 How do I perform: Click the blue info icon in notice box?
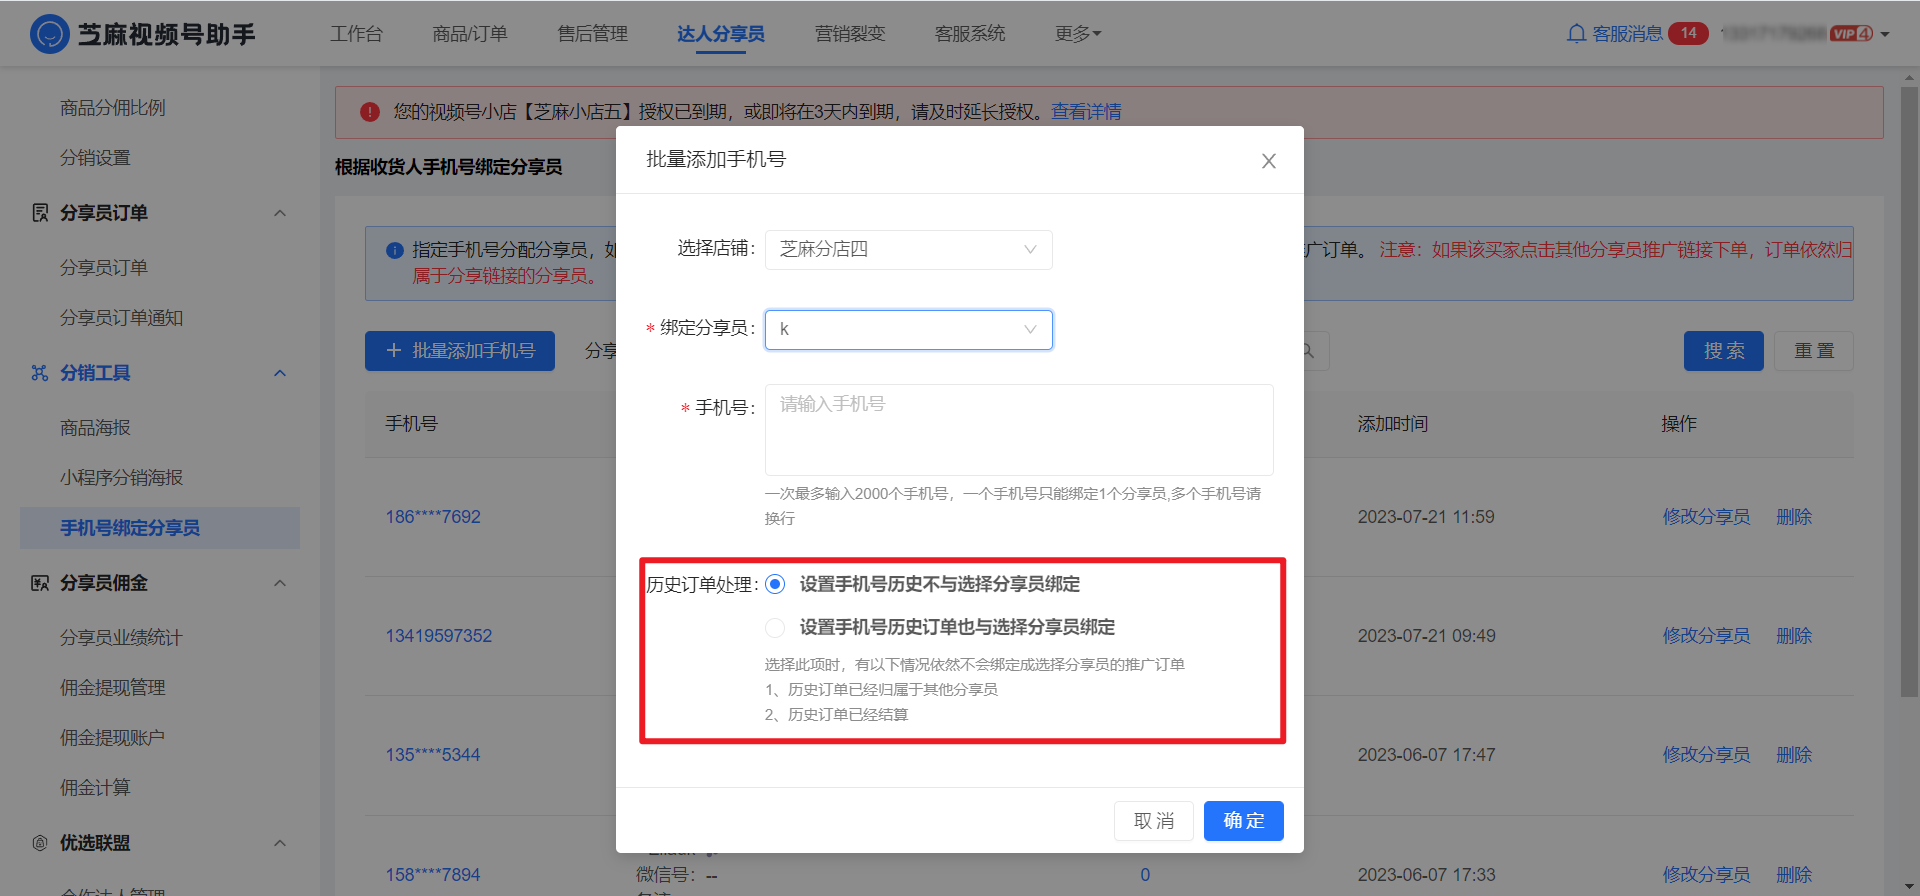click(395, 250)
